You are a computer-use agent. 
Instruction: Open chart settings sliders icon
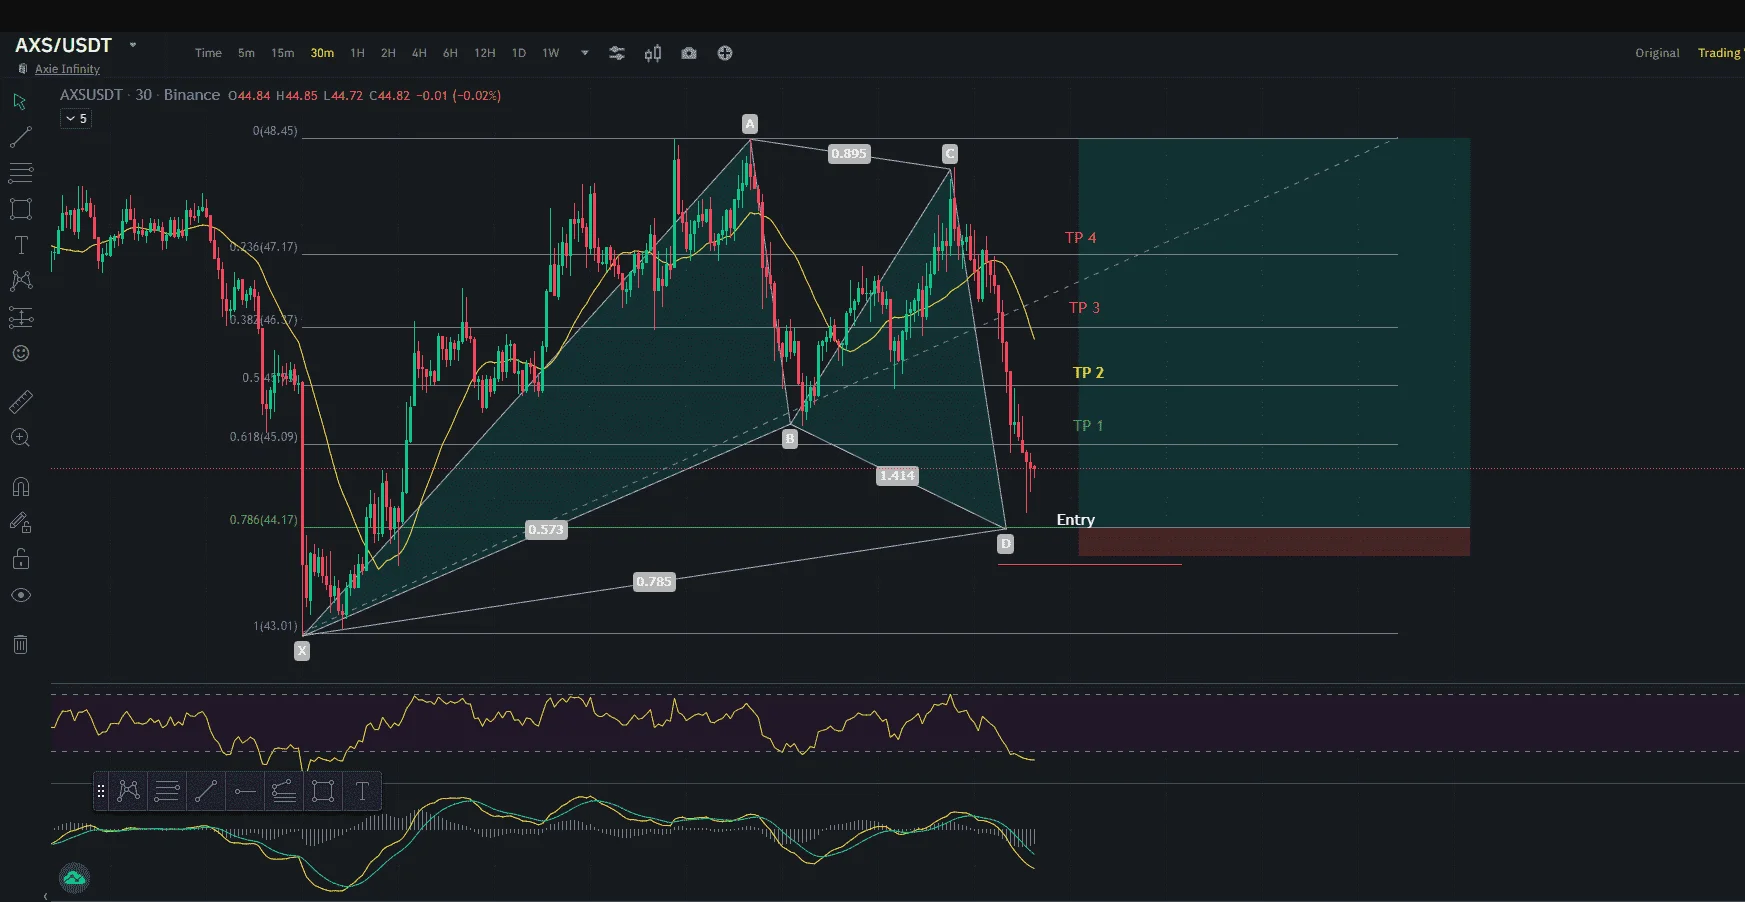pos(617,53)
